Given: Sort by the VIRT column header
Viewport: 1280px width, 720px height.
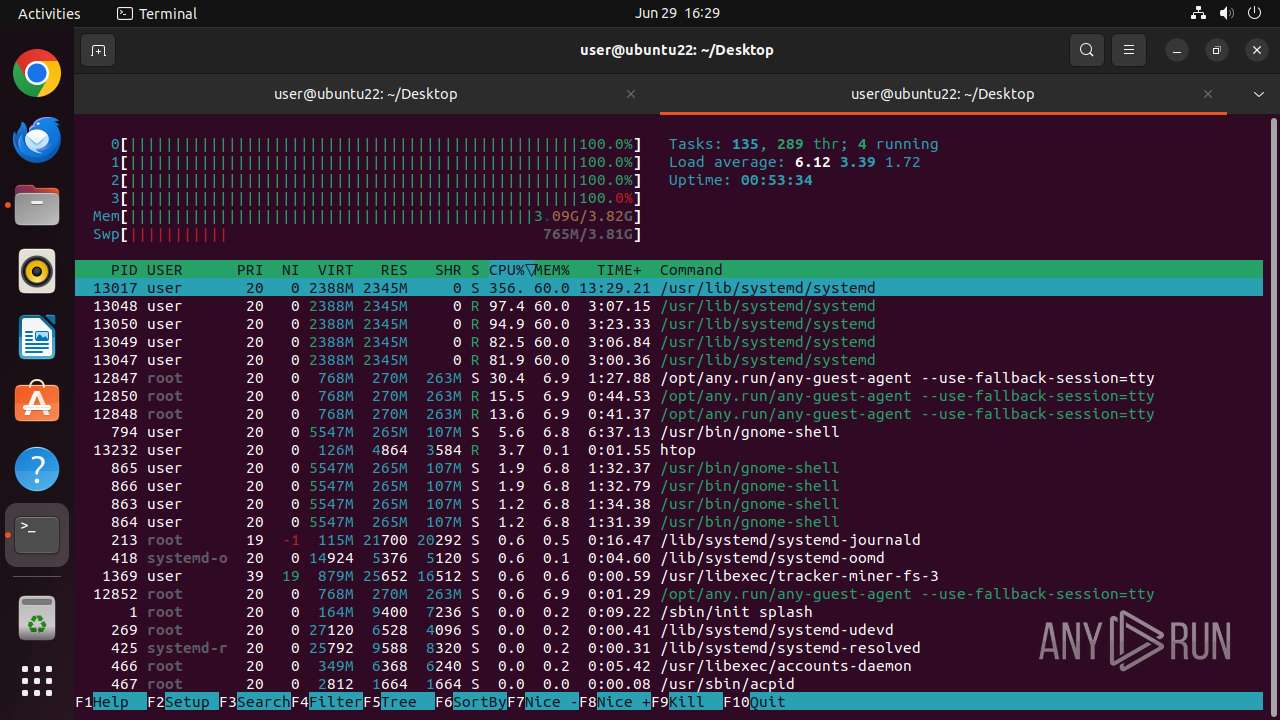Looking at the screenshot, I should tap(336, 270).
